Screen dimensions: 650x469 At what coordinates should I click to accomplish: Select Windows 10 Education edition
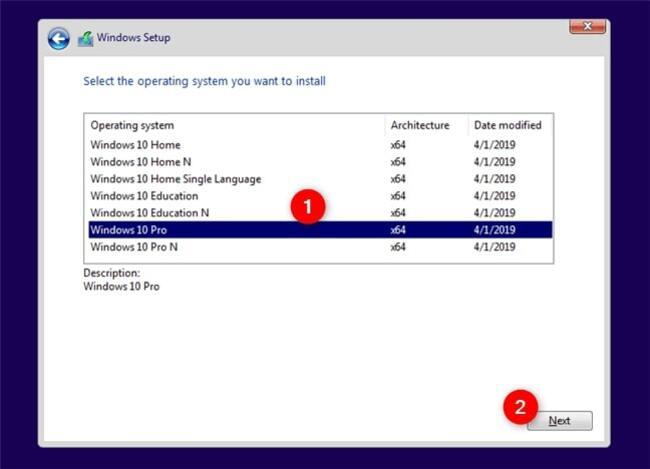click(x=320, y=196)
